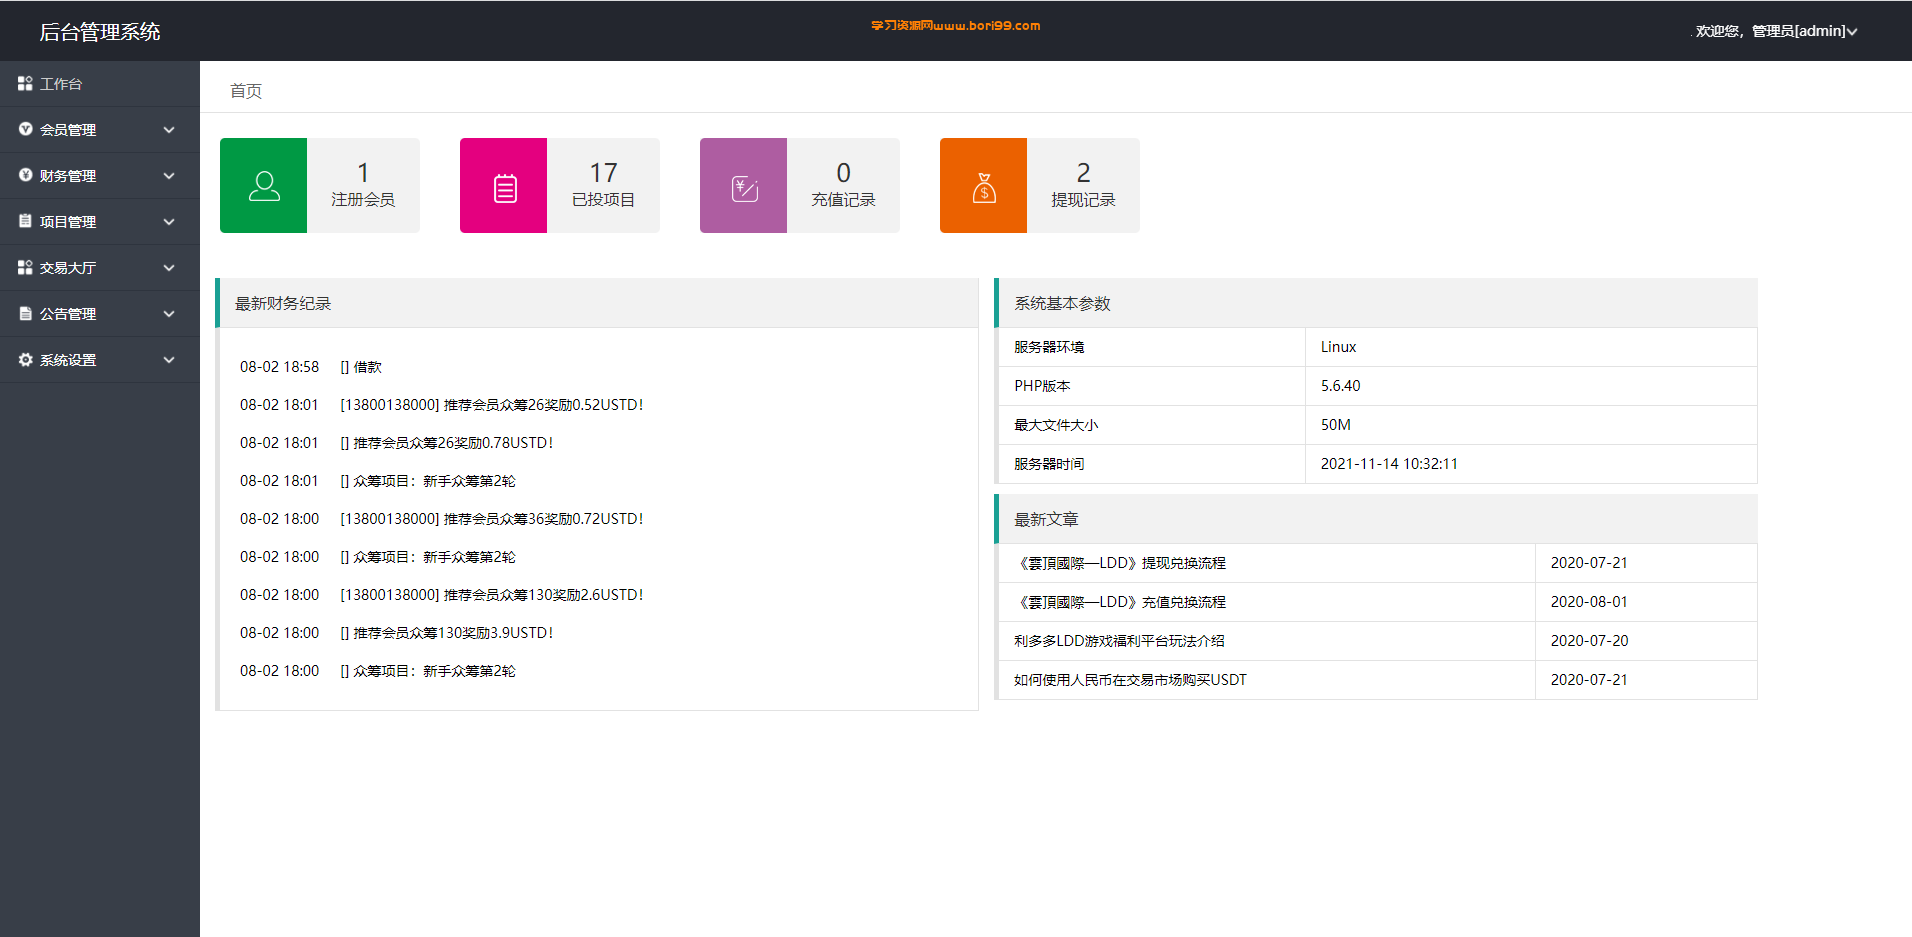Click the 工作台 grid icon in sidebar

click(x=25, y=84)
